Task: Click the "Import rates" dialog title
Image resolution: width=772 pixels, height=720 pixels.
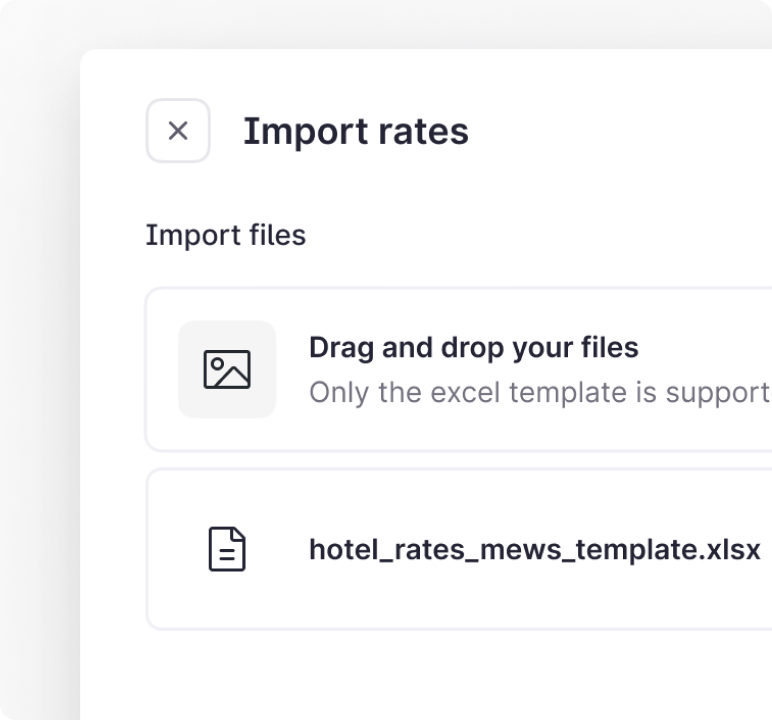Action: click(355, 131)
